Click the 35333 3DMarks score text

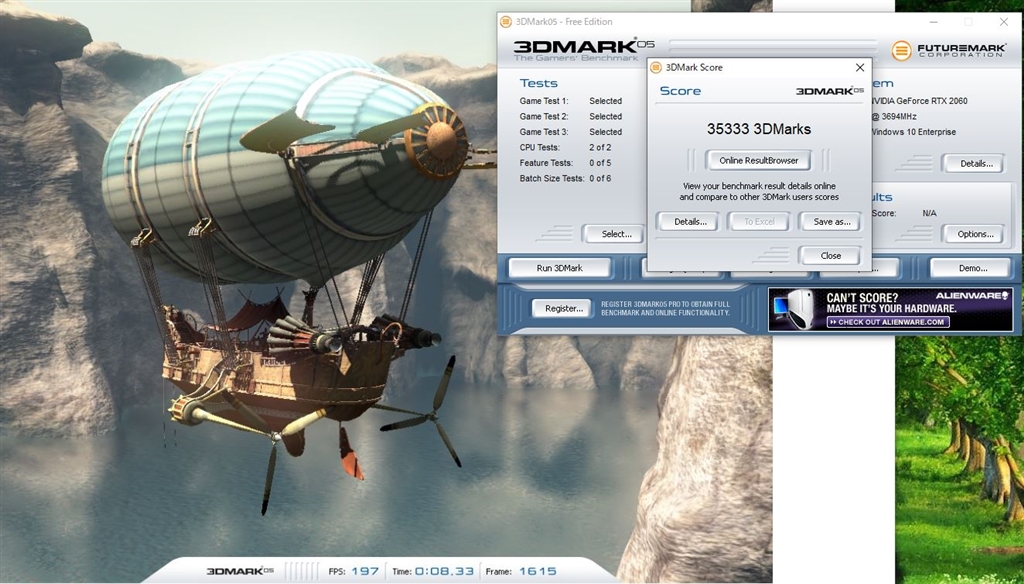click(758, 129)
